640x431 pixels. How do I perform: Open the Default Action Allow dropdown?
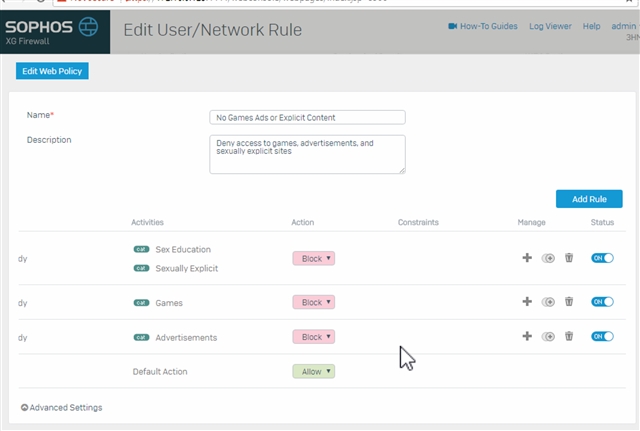[313, 371]
